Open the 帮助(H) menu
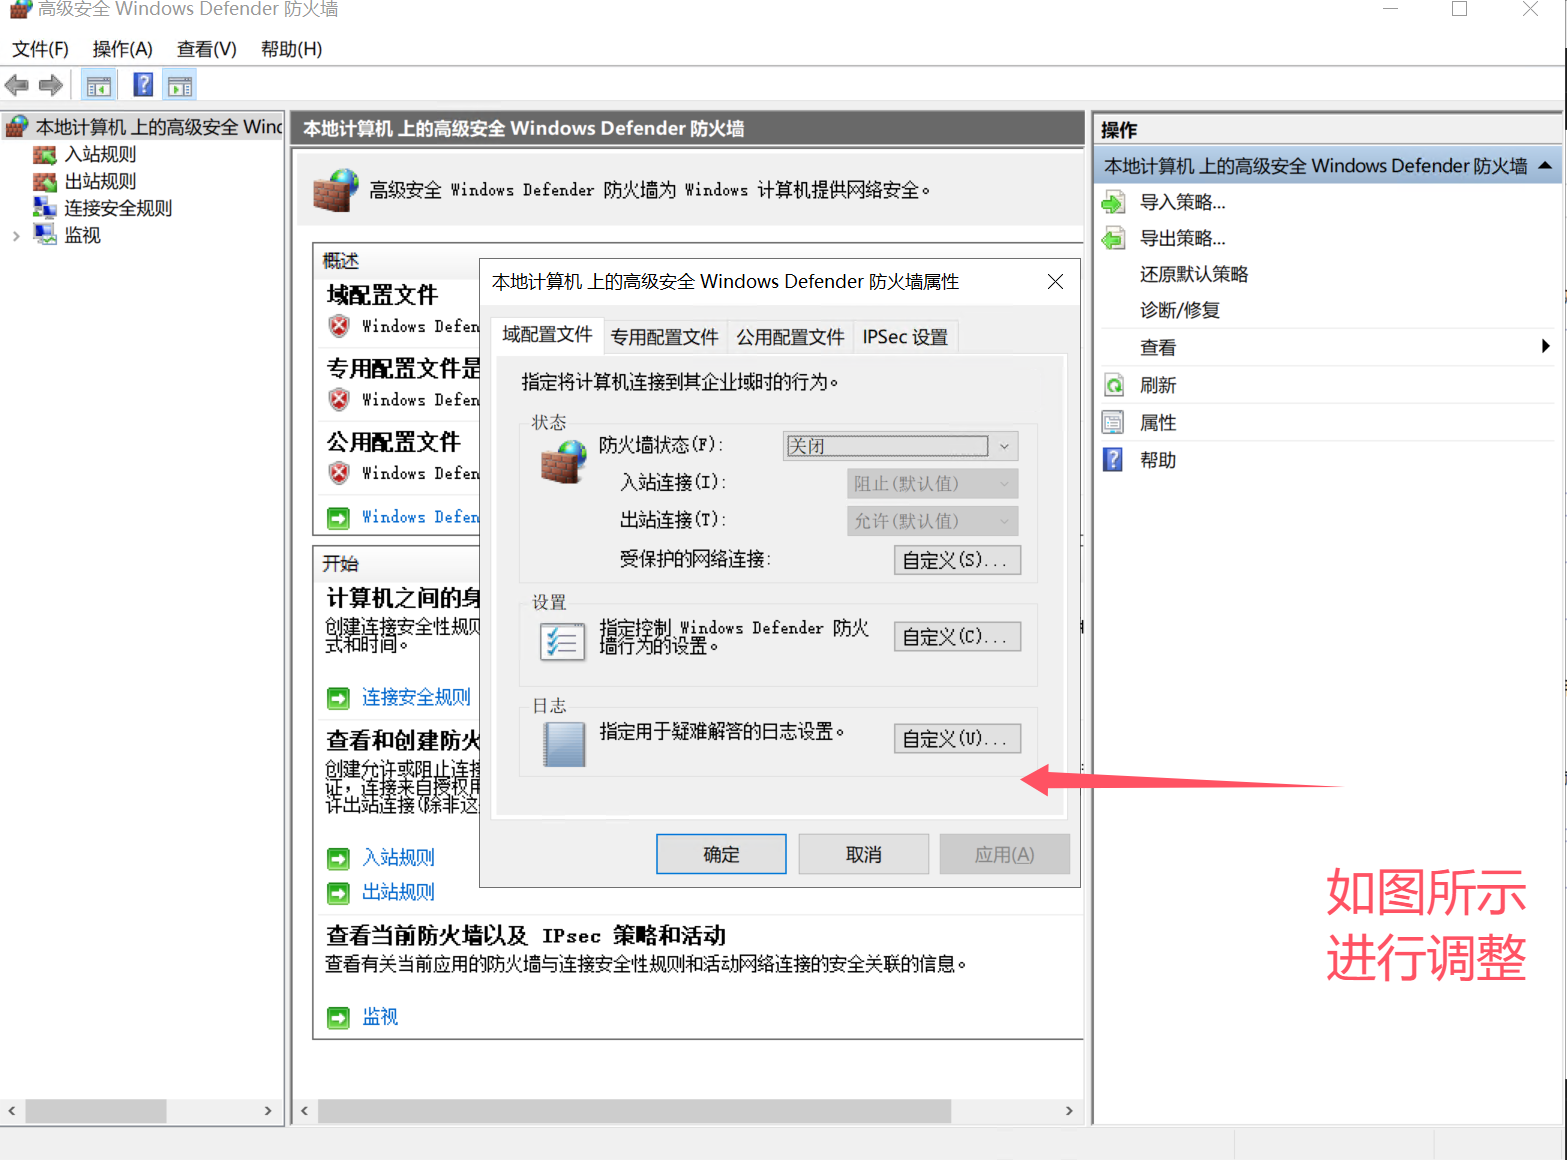This screenshot has height=1160, width=1567. (291, 49)
